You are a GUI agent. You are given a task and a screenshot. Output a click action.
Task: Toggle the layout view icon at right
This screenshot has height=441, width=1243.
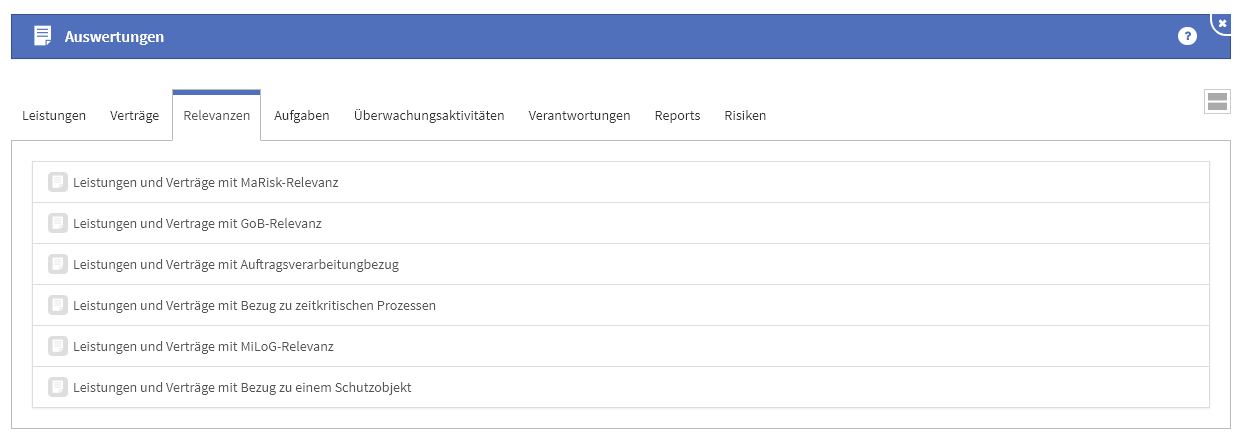tap(1217, 101)
